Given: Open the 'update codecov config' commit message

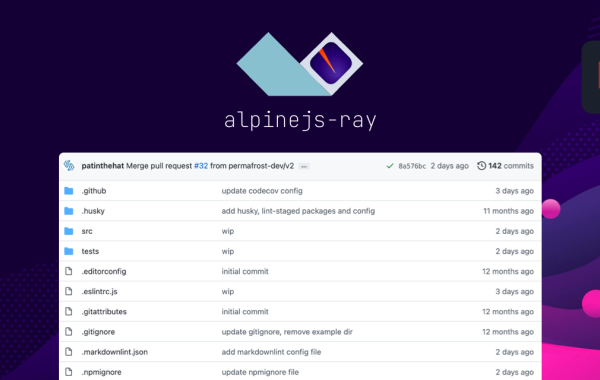Looking at the screenshot, I should coord(262,191).
